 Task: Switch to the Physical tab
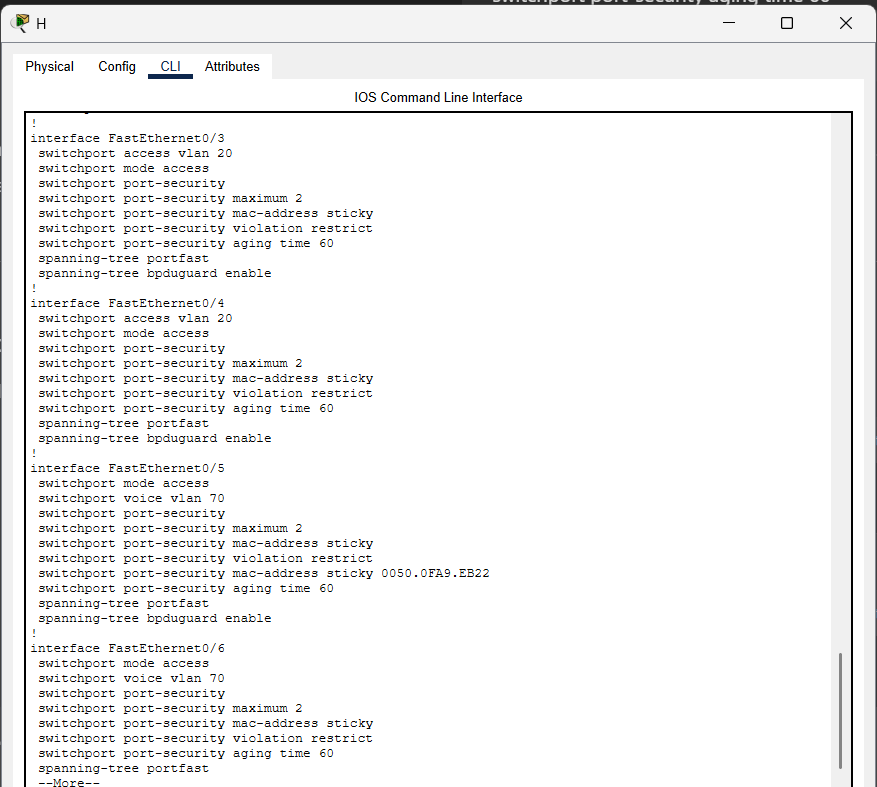coord(49,66)
